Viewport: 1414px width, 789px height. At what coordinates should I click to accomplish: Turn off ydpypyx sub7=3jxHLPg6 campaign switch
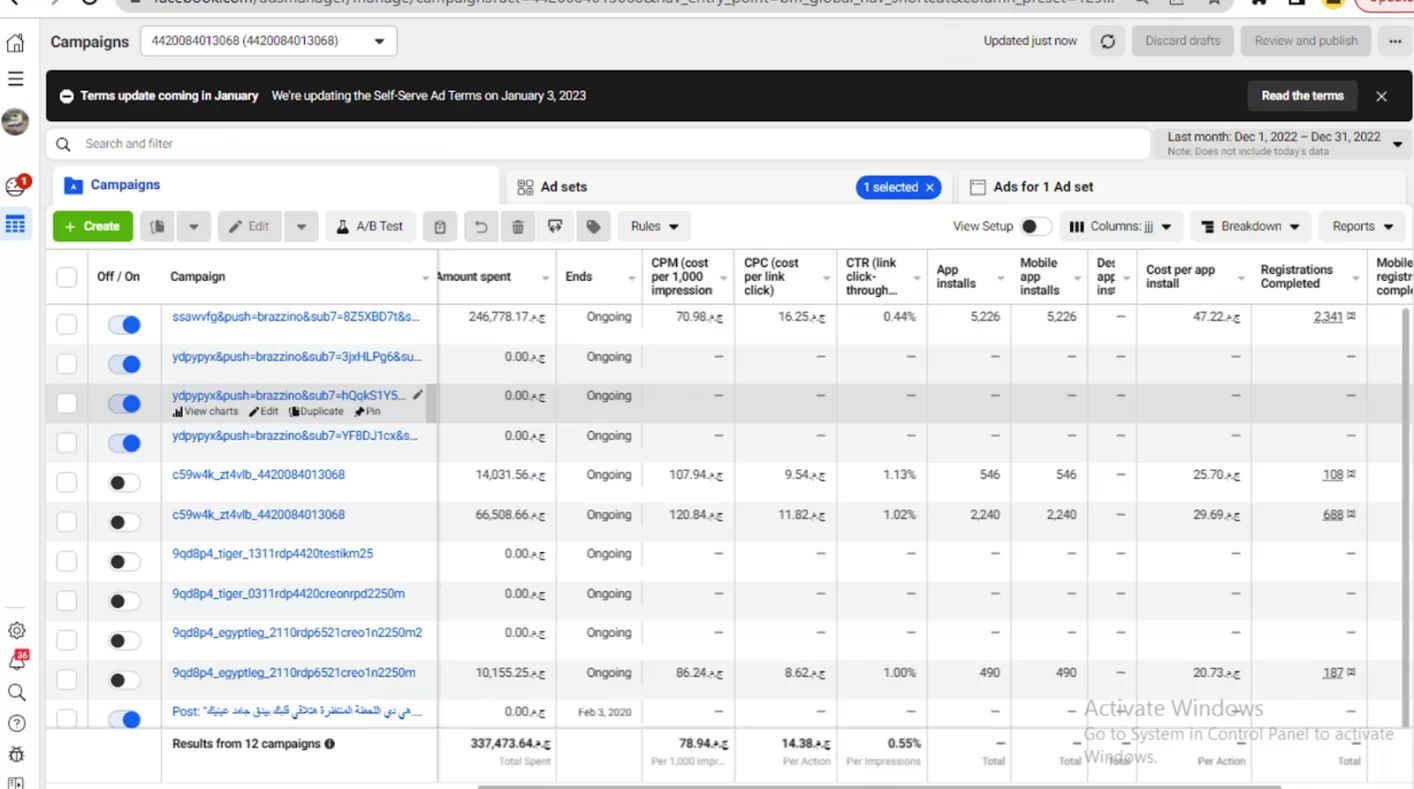[x=124, y=364]
